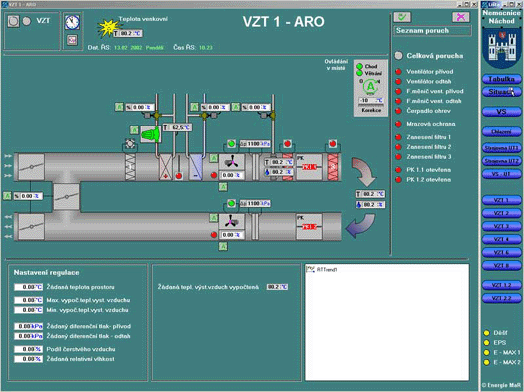Click the clock time-schedule icon
The height and width of the screenshot is (392, 524).
[x=72, y=22]
